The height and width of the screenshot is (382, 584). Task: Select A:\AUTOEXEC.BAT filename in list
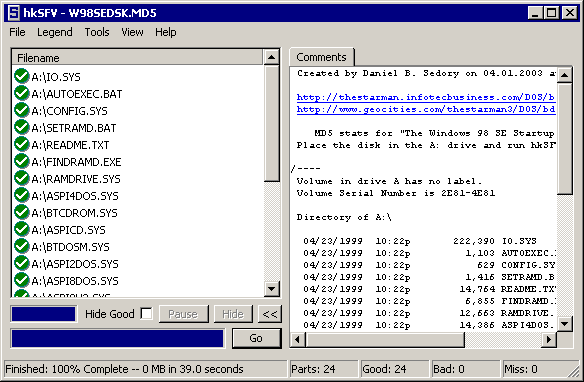(77, 94)
